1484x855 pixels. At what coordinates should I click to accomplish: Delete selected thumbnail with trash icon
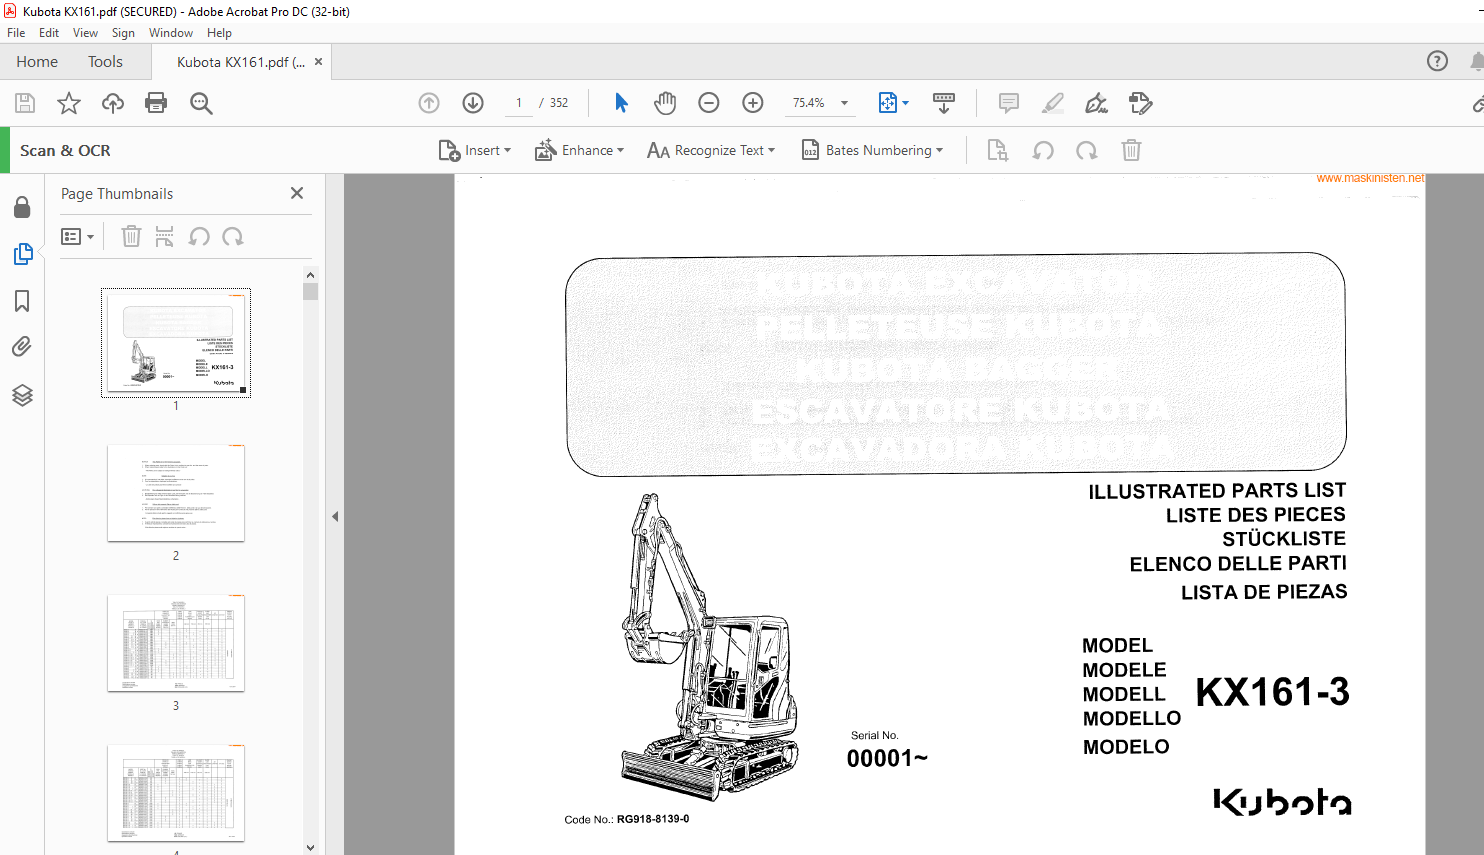[x=131, y=236]
